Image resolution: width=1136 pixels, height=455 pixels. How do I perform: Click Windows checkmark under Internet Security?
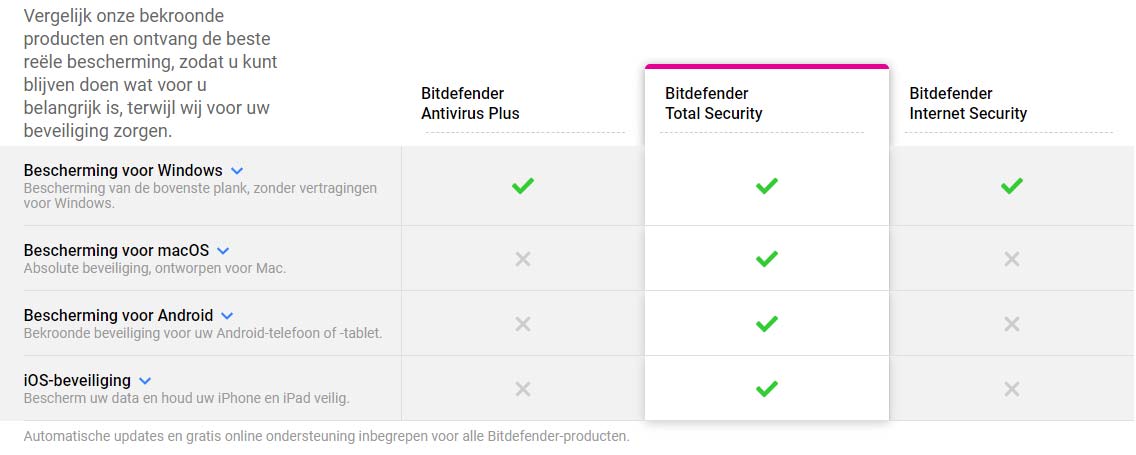click(x=1011, y=186)
